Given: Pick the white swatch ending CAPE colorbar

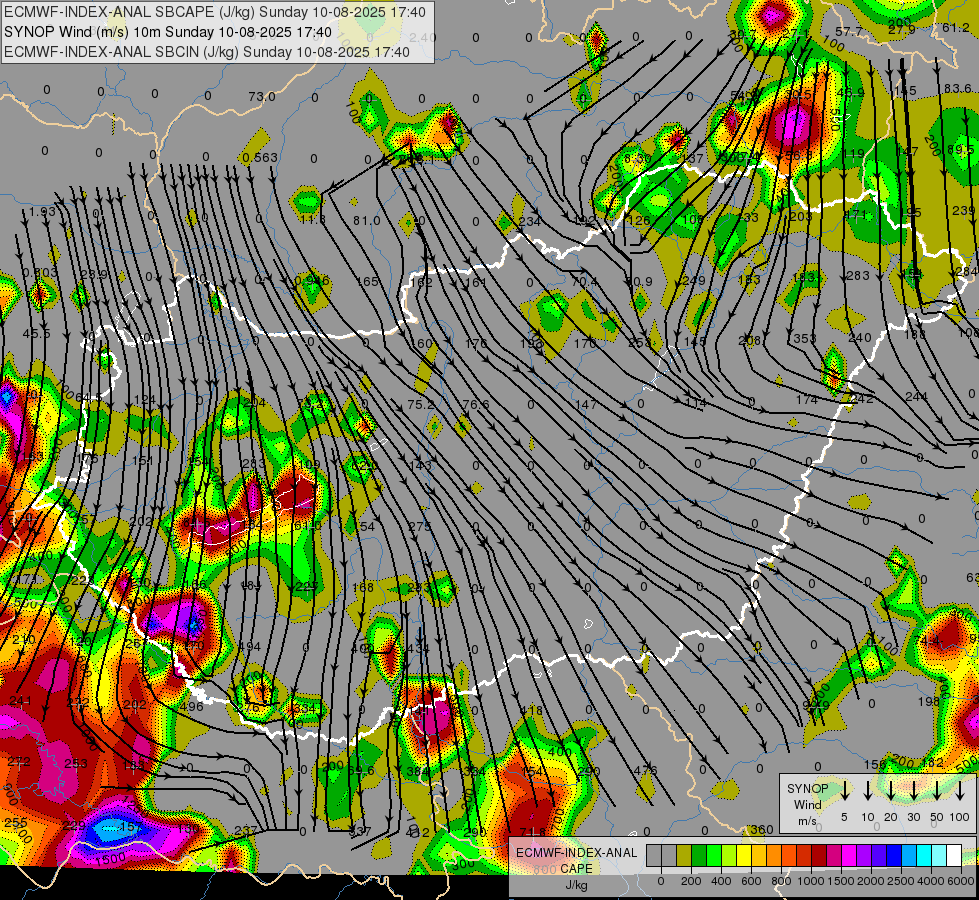Looking at the screenshot, I should [953, 855].
